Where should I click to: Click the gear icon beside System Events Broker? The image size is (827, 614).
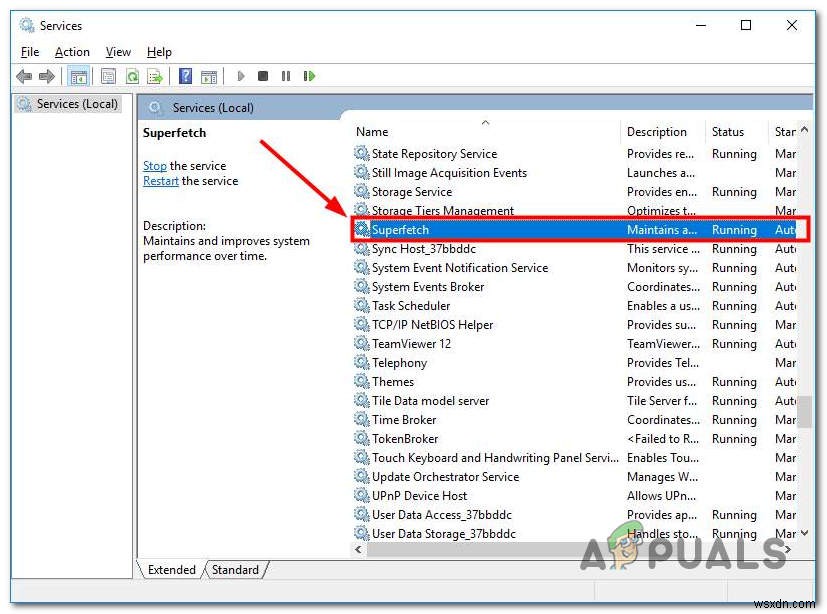pyautogui.click(x=362, y=286)
